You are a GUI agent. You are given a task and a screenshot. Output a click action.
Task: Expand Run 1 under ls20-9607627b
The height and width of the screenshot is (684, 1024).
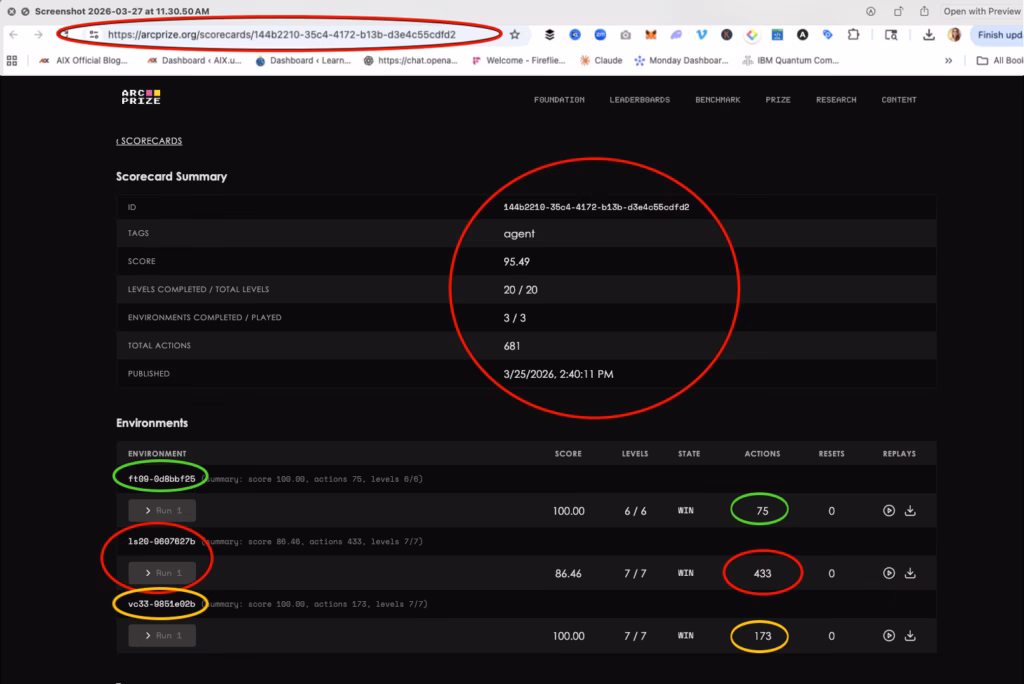tap(162, 573)
